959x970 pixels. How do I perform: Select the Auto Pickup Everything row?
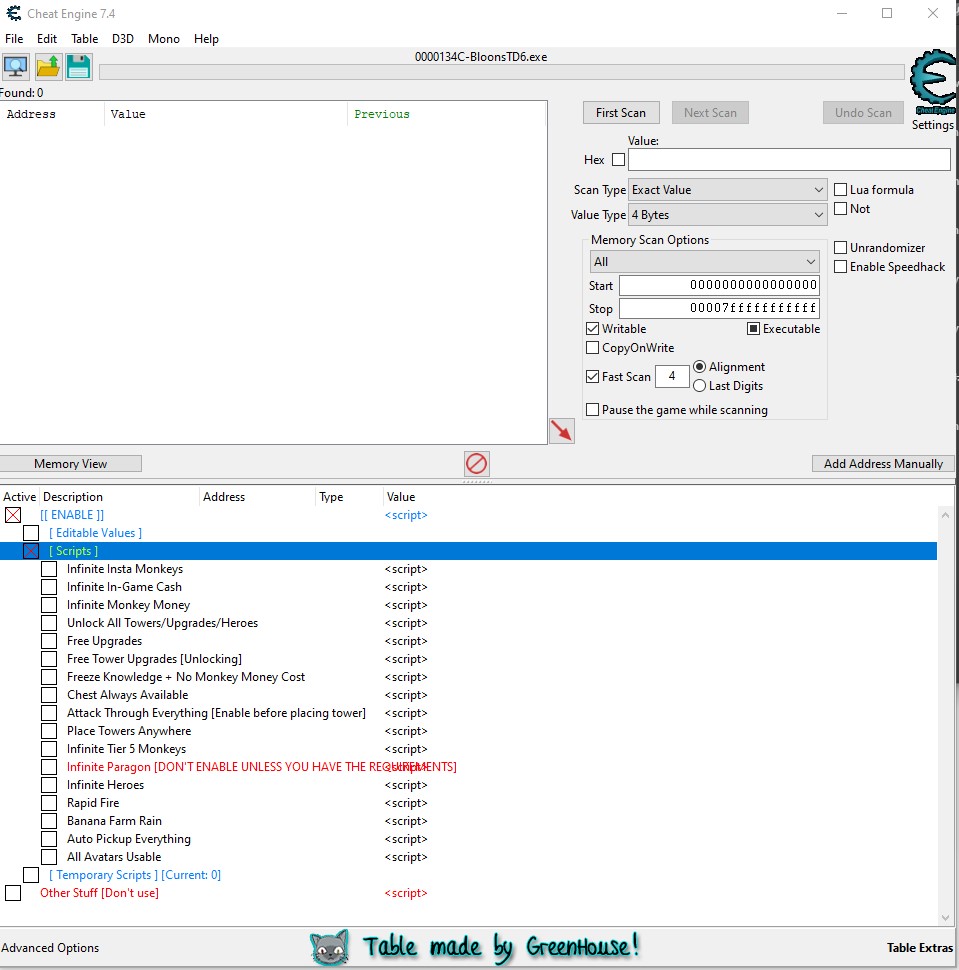[468, 839]
